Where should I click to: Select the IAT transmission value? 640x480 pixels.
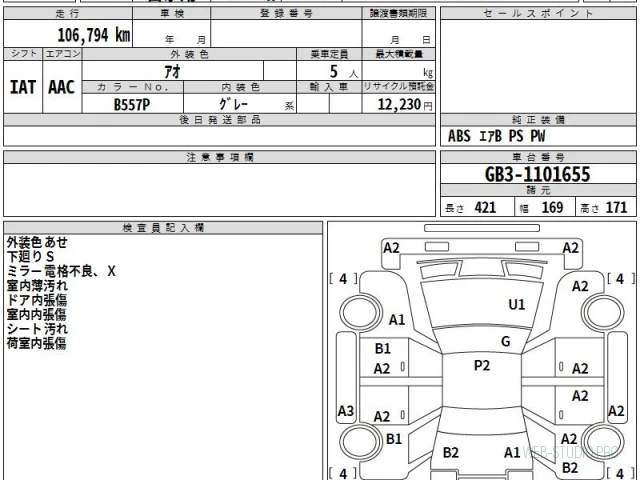[x=23, y=87]
